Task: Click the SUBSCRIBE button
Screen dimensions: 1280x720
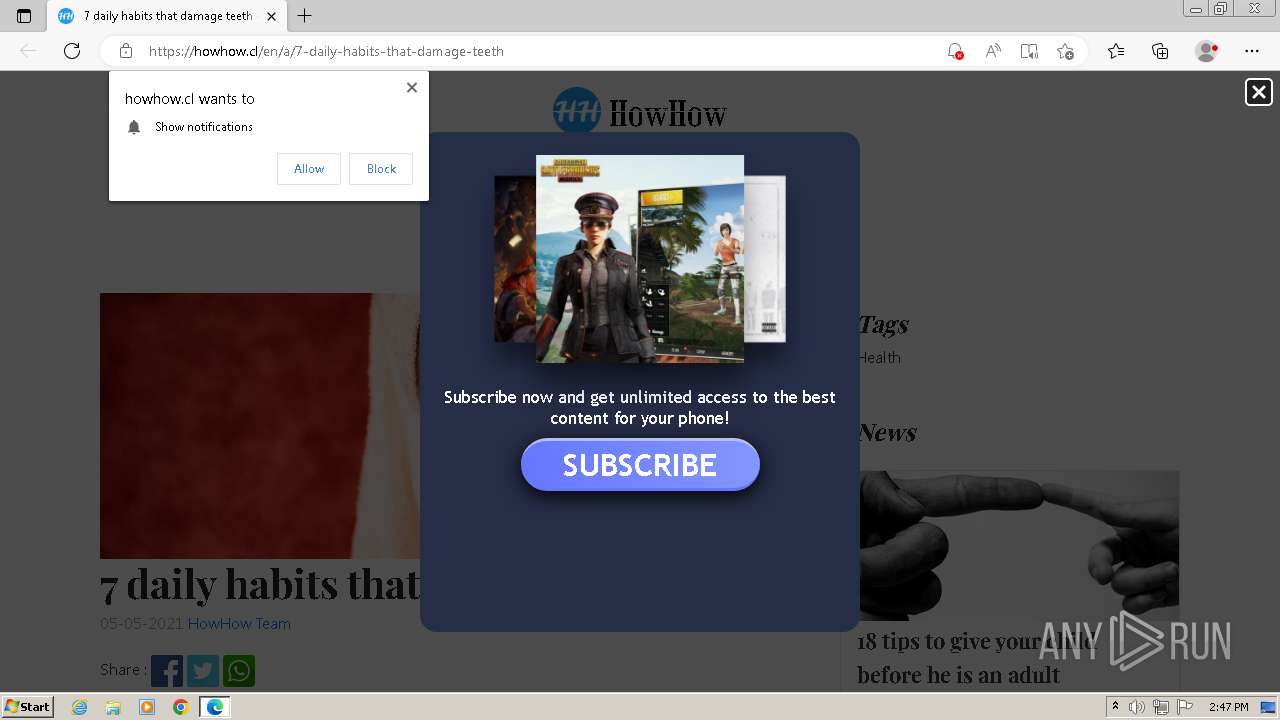Action: (640, 465)
